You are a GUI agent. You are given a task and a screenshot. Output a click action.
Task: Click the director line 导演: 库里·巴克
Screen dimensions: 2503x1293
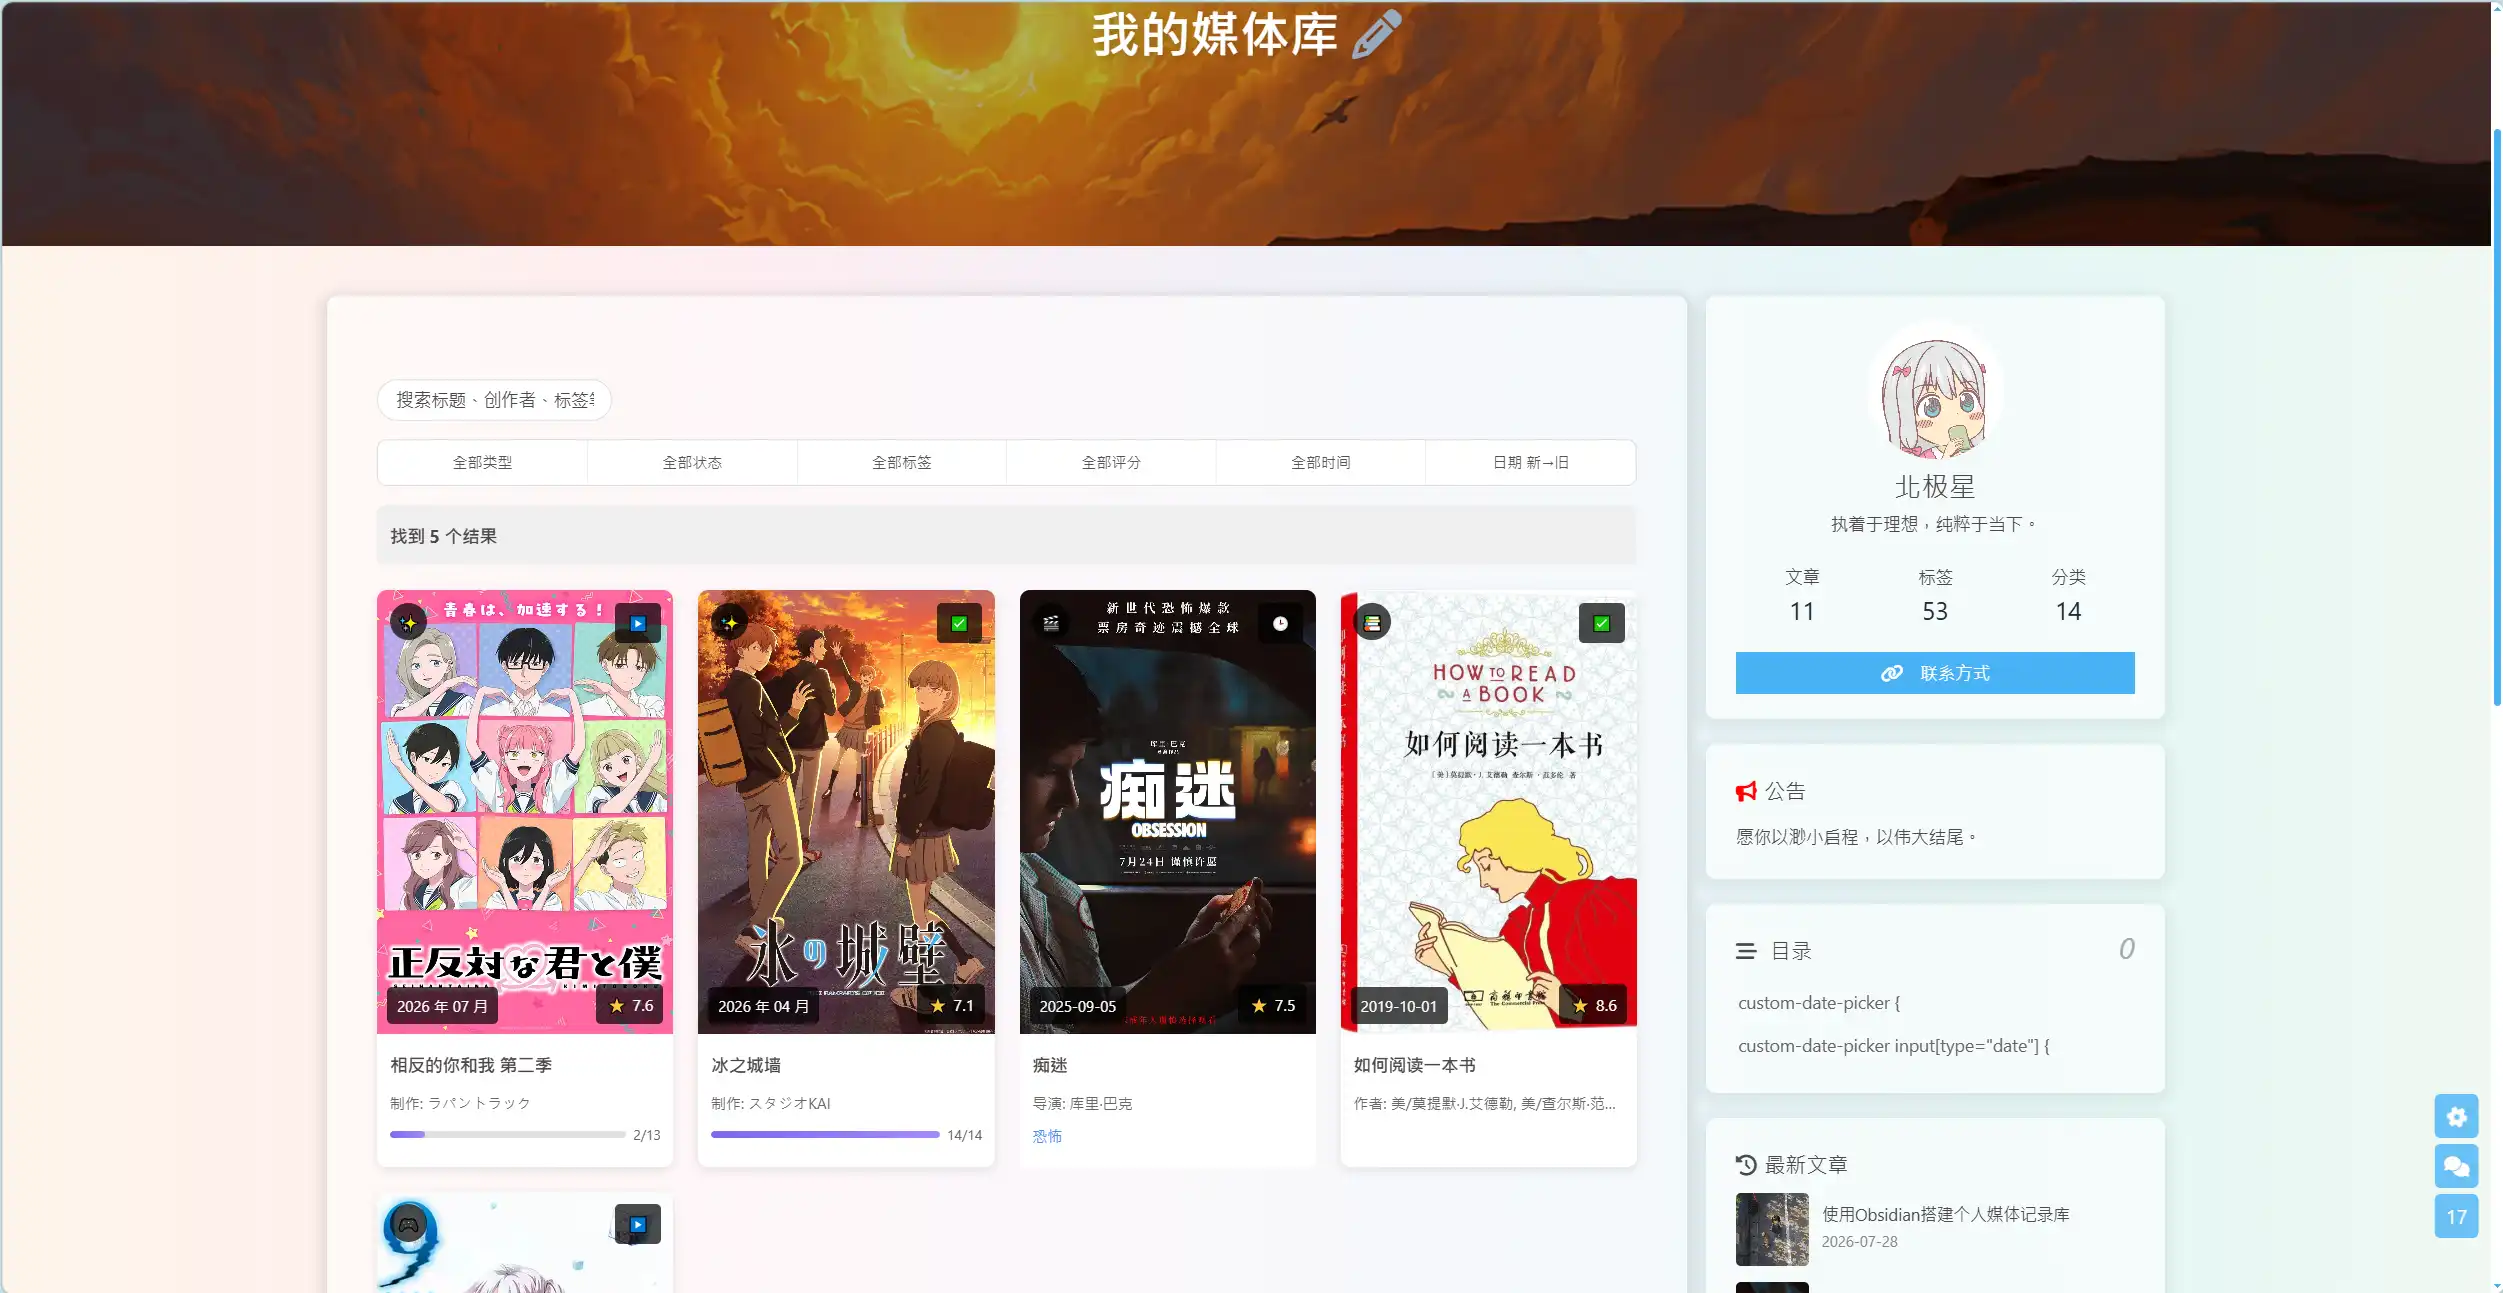tap(1082, 1103)
